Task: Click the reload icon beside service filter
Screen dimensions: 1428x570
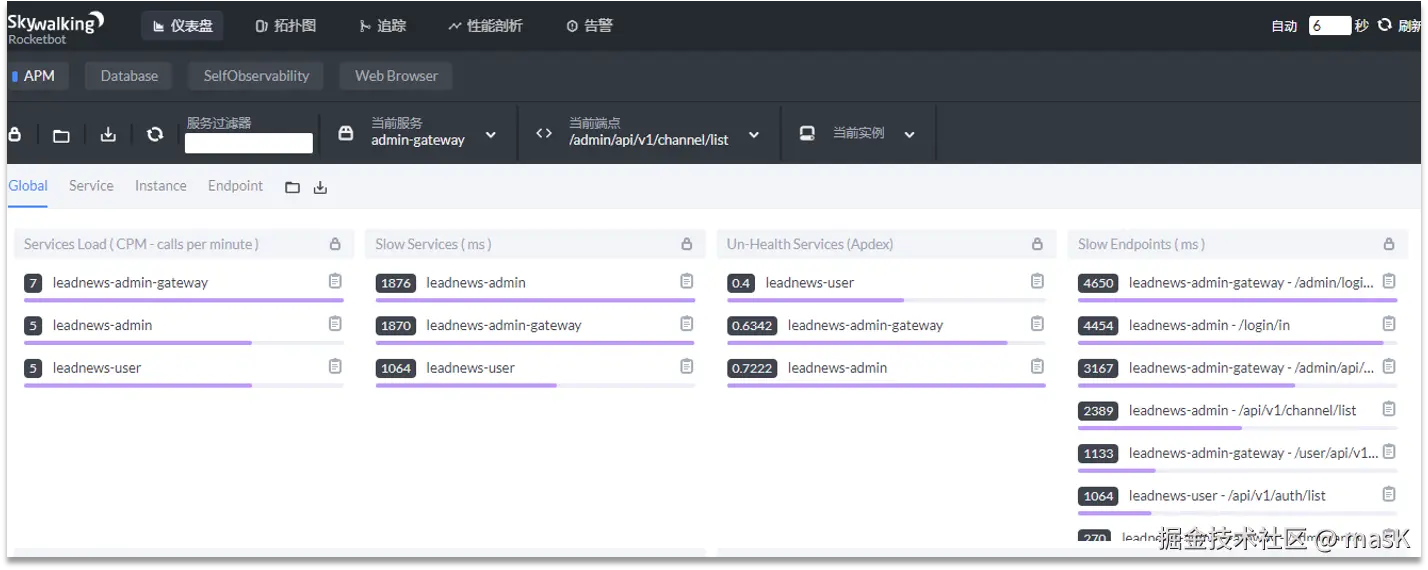Action: coord(155,134)
